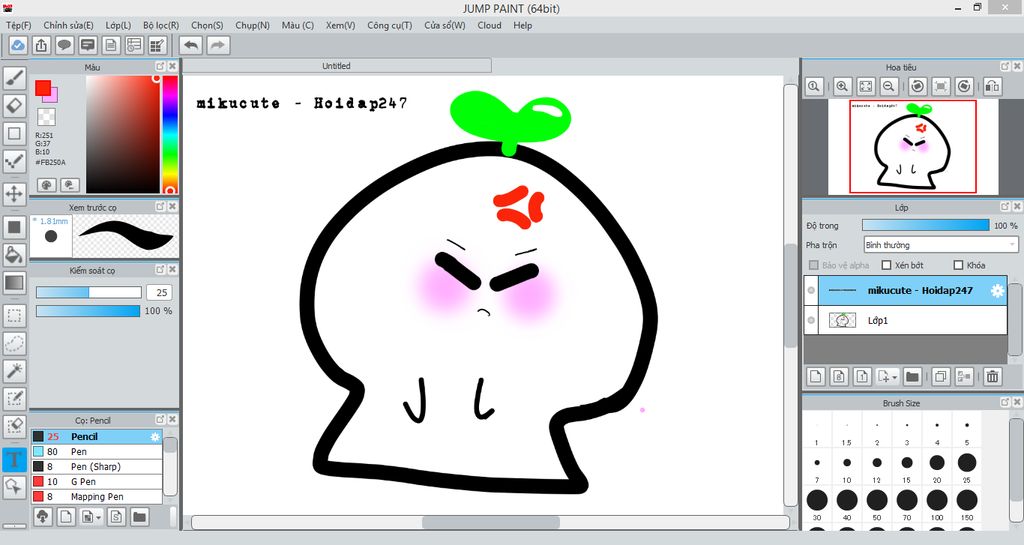
Task: Click the Redo arrow button
Action: 218,45
